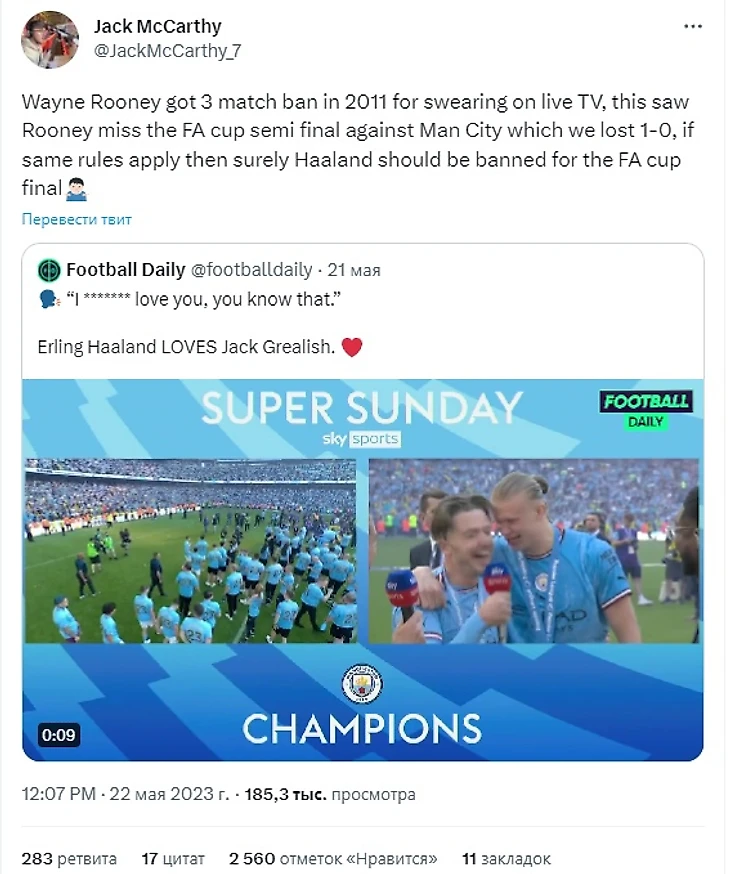Click the @footballdaily handle in the quote
Screen dimensions: 730x874
[252, 270]
